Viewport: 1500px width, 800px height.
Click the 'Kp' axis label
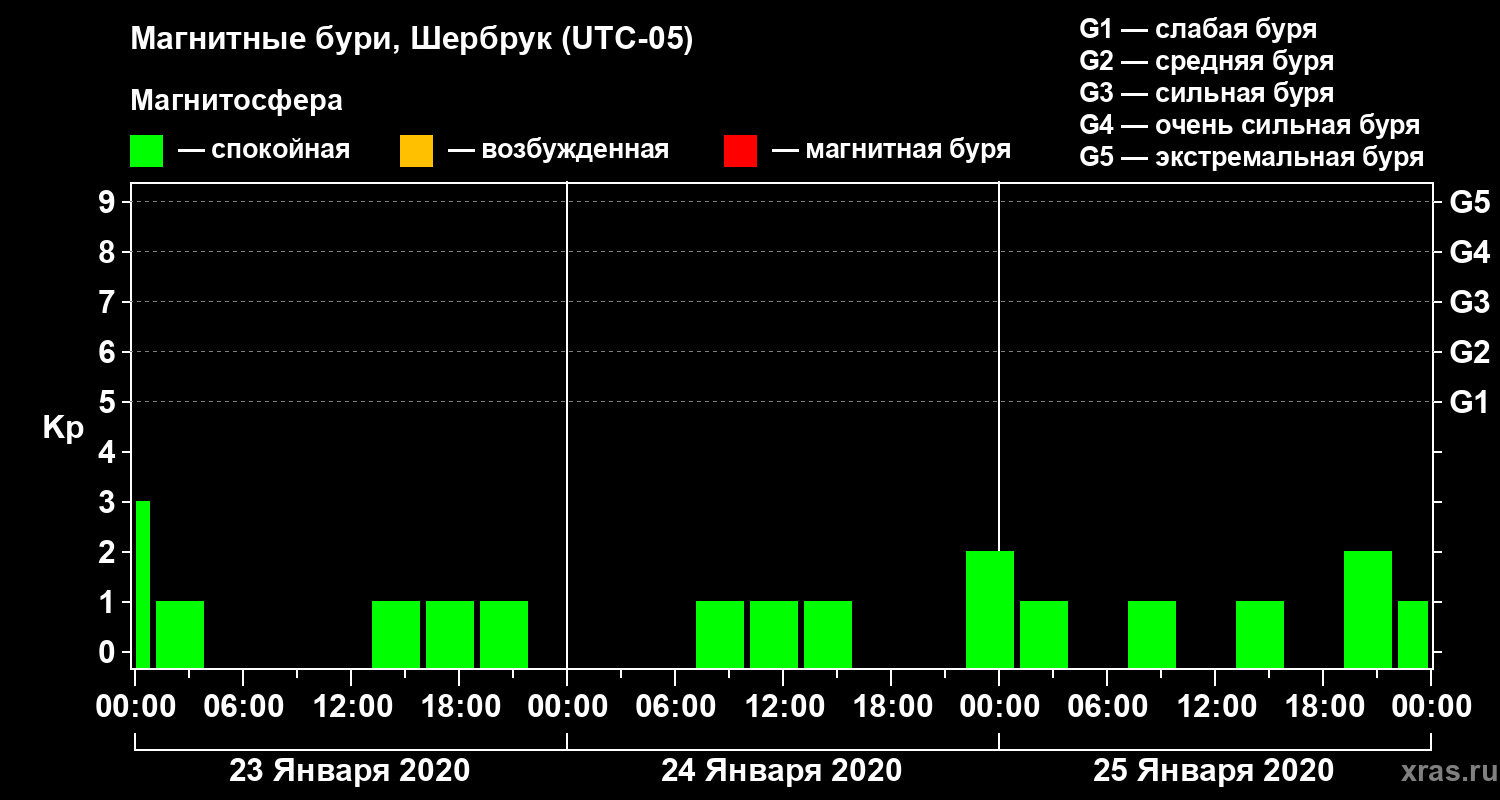pos(63,428)
